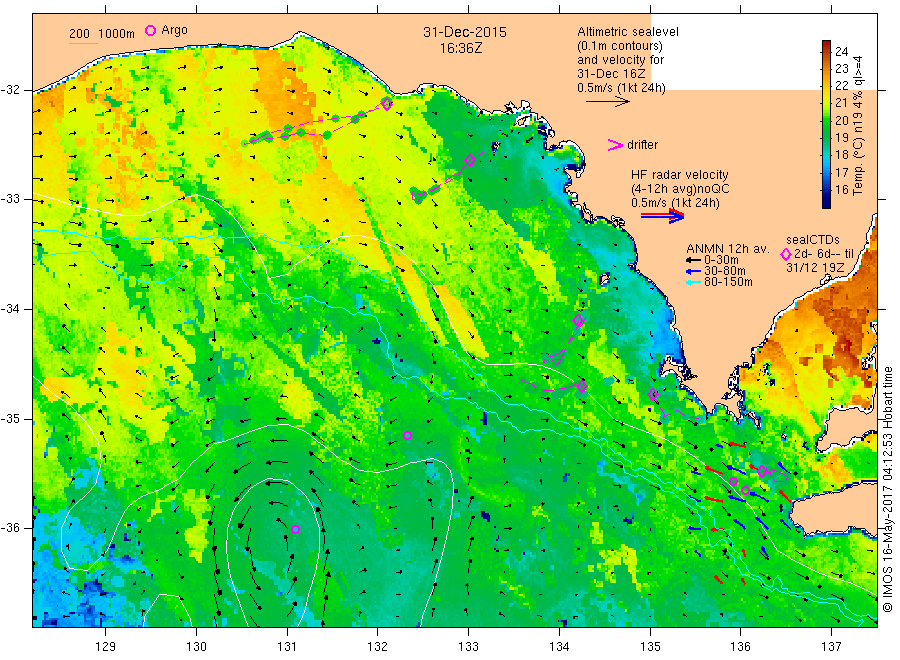Select the sealCTD diamond near 134.2E 34.7S
The height and width of the screenshot is (660, 900).
(x=582, y=386)
